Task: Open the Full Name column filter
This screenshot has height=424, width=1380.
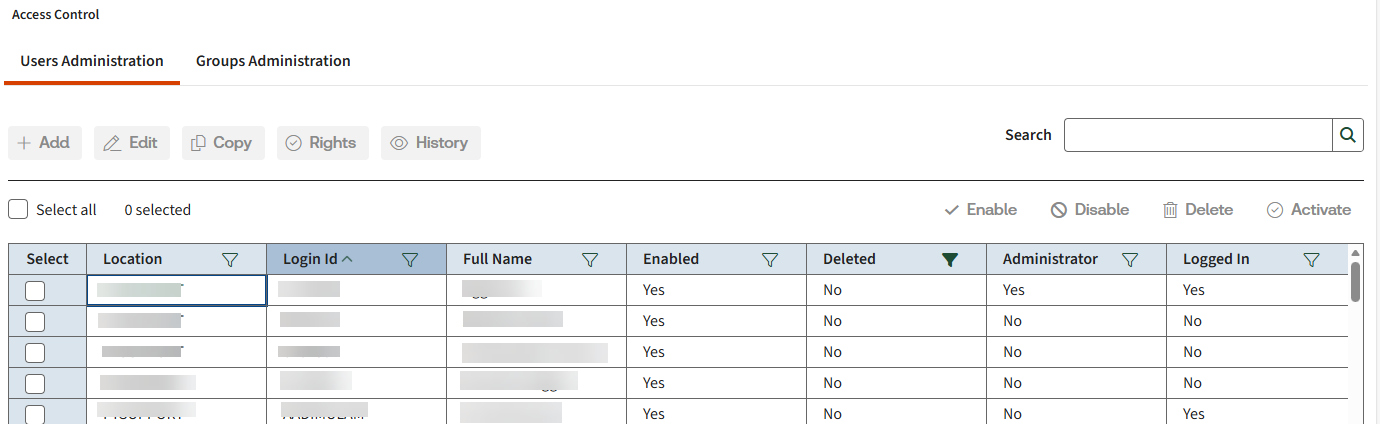Action: coord(590,260)
